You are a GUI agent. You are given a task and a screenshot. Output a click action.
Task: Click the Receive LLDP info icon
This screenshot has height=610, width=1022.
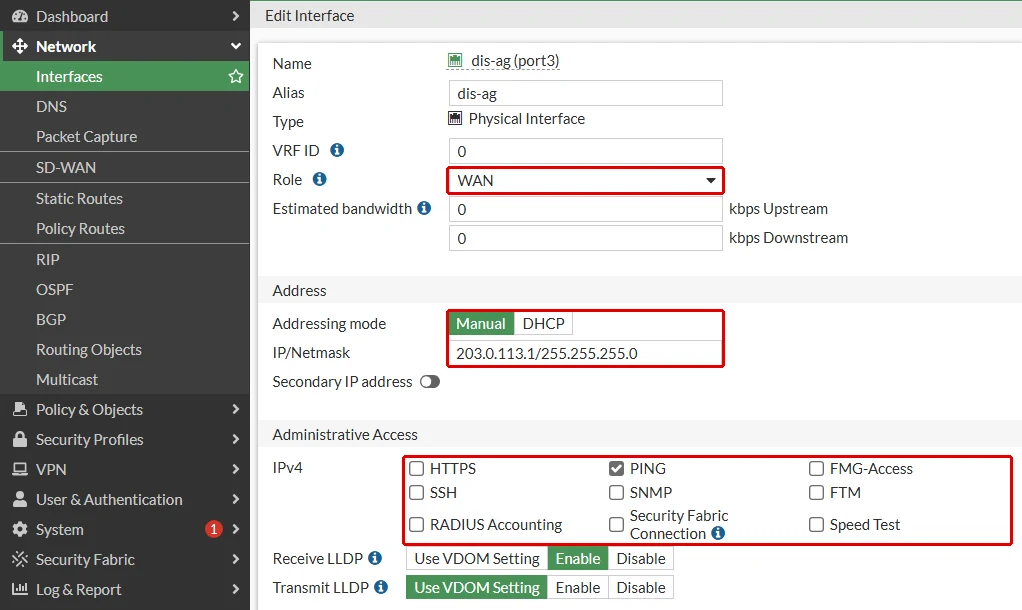[375, 558]
